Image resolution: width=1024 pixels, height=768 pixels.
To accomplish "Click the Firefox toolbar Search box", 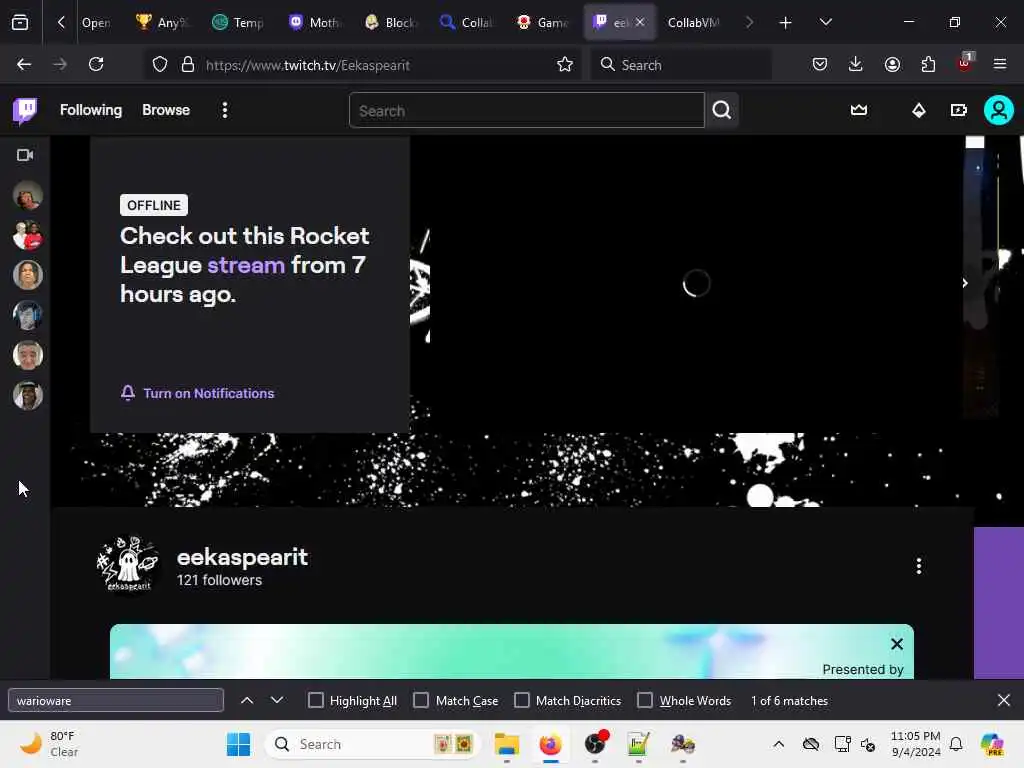I will (680, 65).
